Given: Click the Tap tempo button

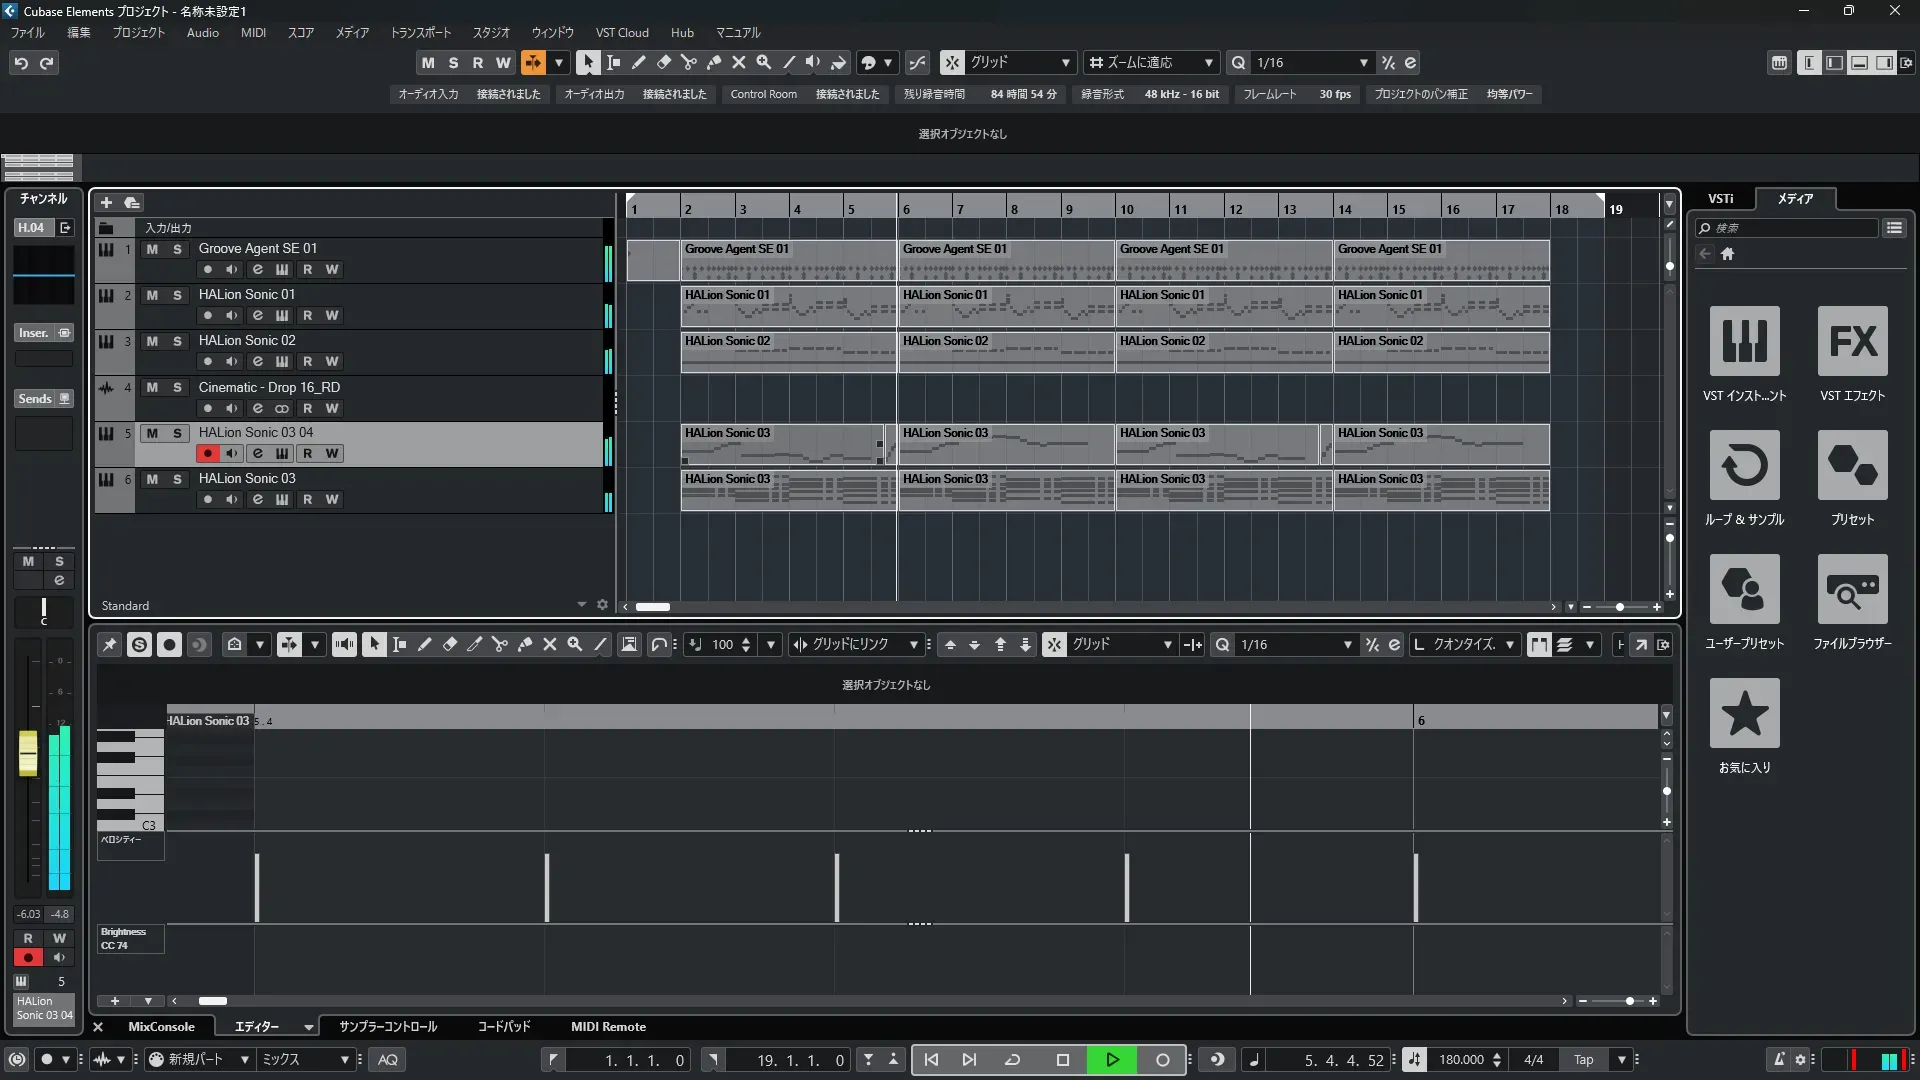Looking at the screenshot, I should pos(1583,1060).
